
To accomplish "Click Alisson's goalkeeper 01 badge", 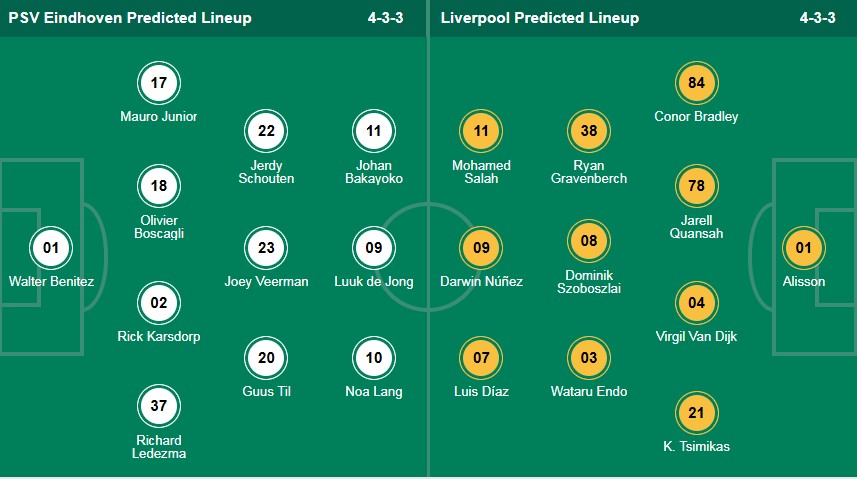I will (803, 248).
